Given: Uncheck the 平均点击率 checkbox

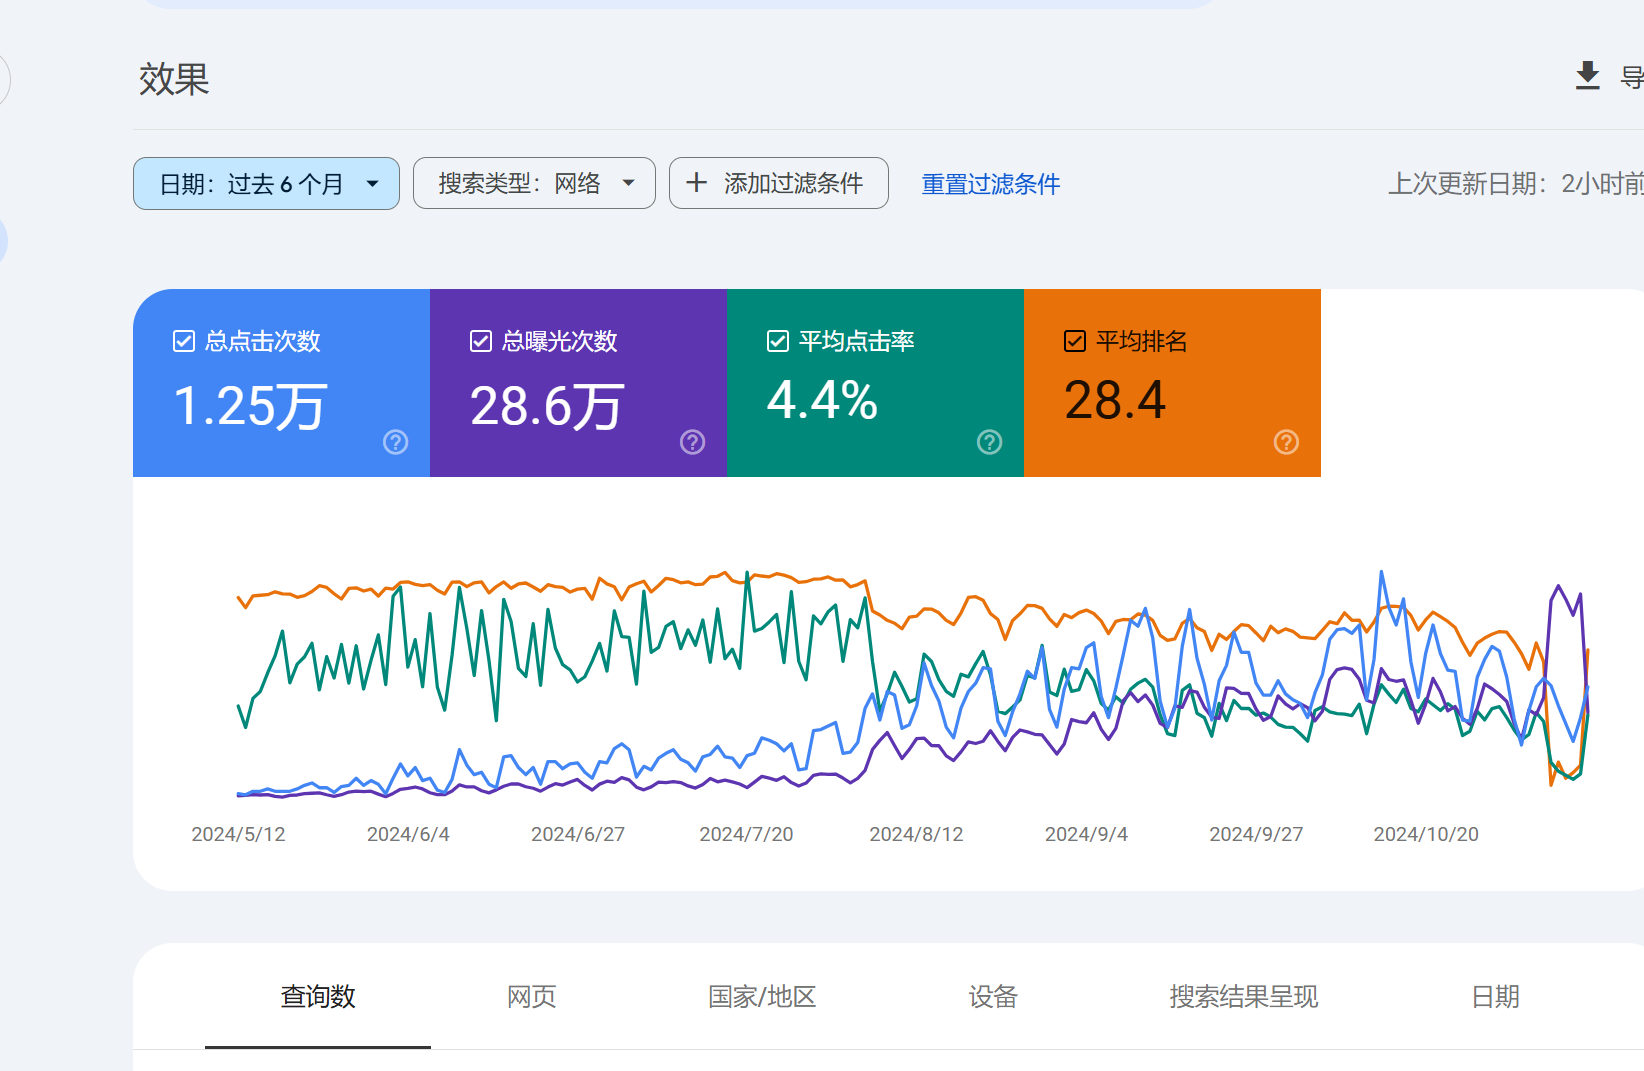Looking at the screenshot, I should pos(778,341).
